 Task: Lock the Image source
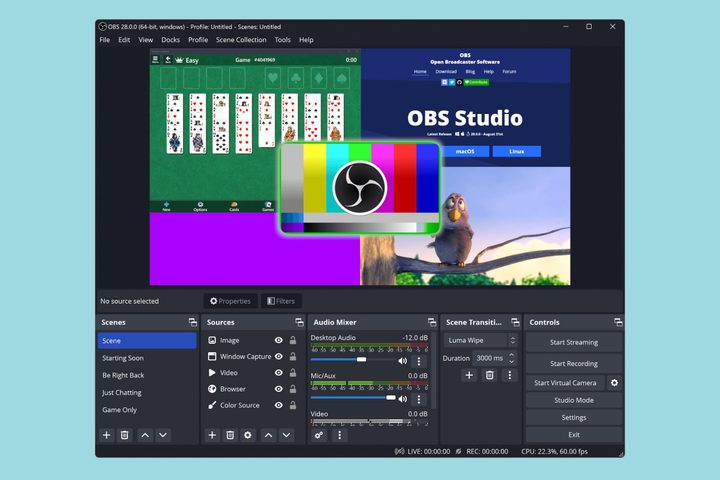292,340
